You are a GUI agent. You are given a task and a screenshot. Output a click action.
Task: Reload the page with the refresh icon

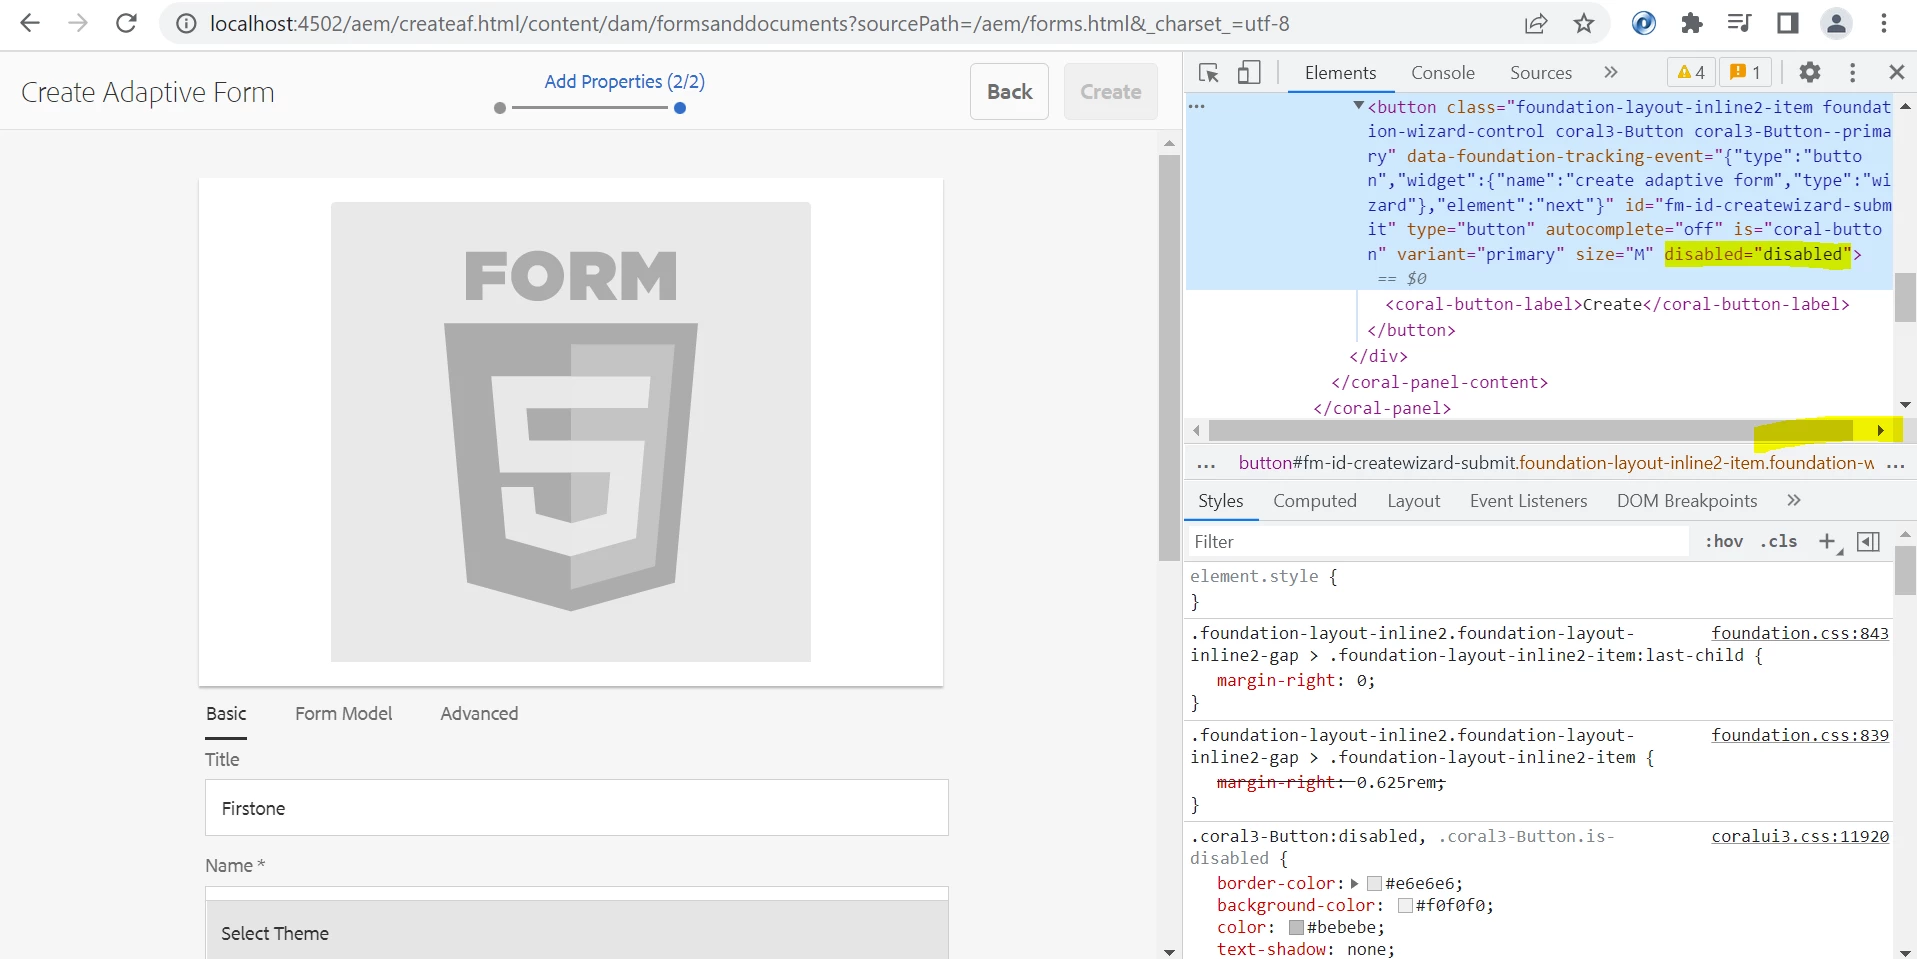[126, 23]
